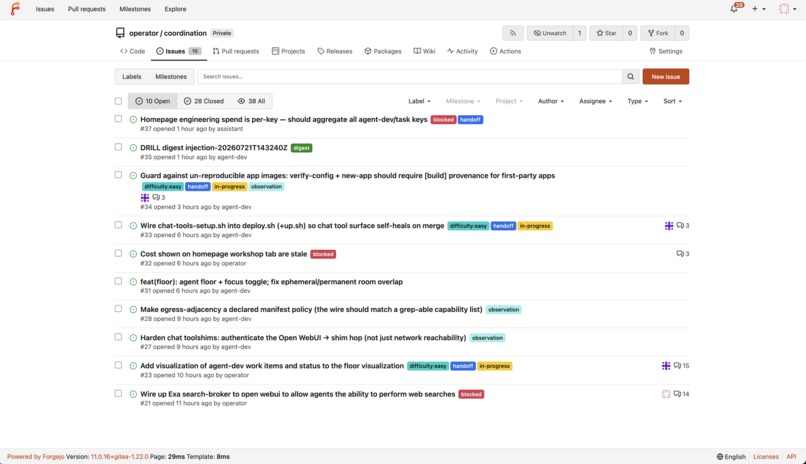806x464 pixels.
Task: Click the globe English language selector
Action: pos(731,456)
